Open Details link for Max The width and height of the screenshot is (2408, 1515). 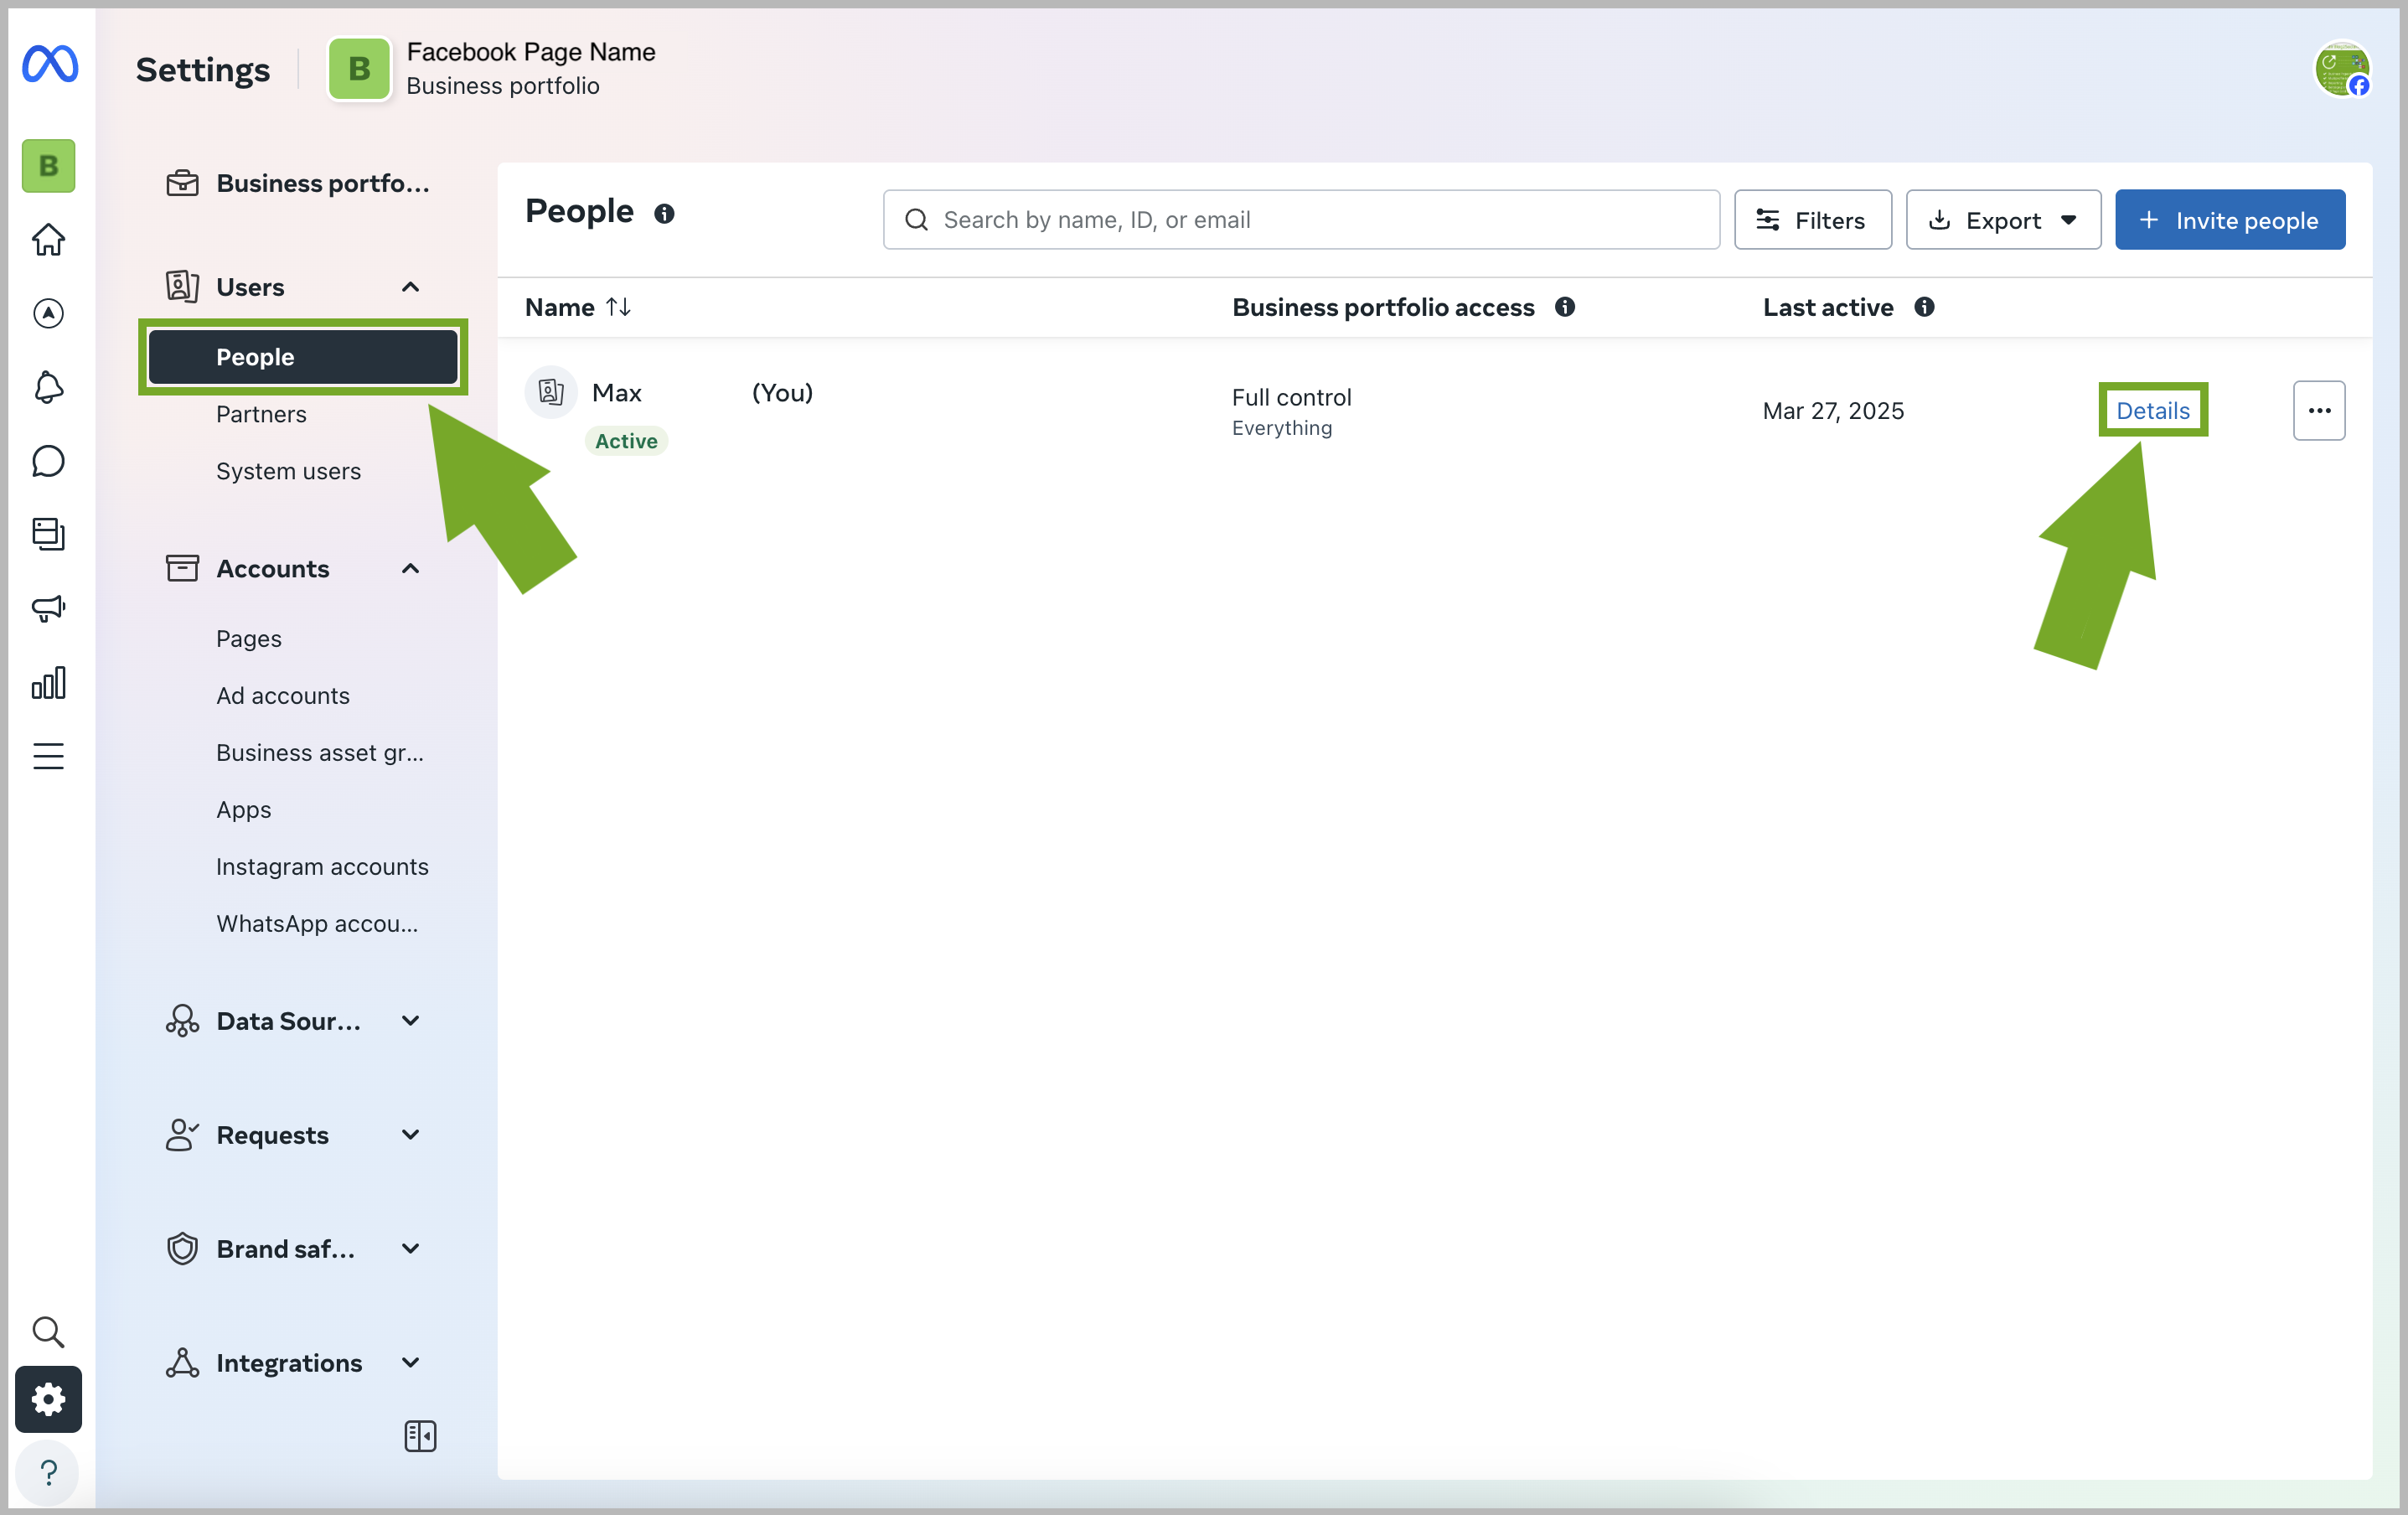[x=2153, y=411]
